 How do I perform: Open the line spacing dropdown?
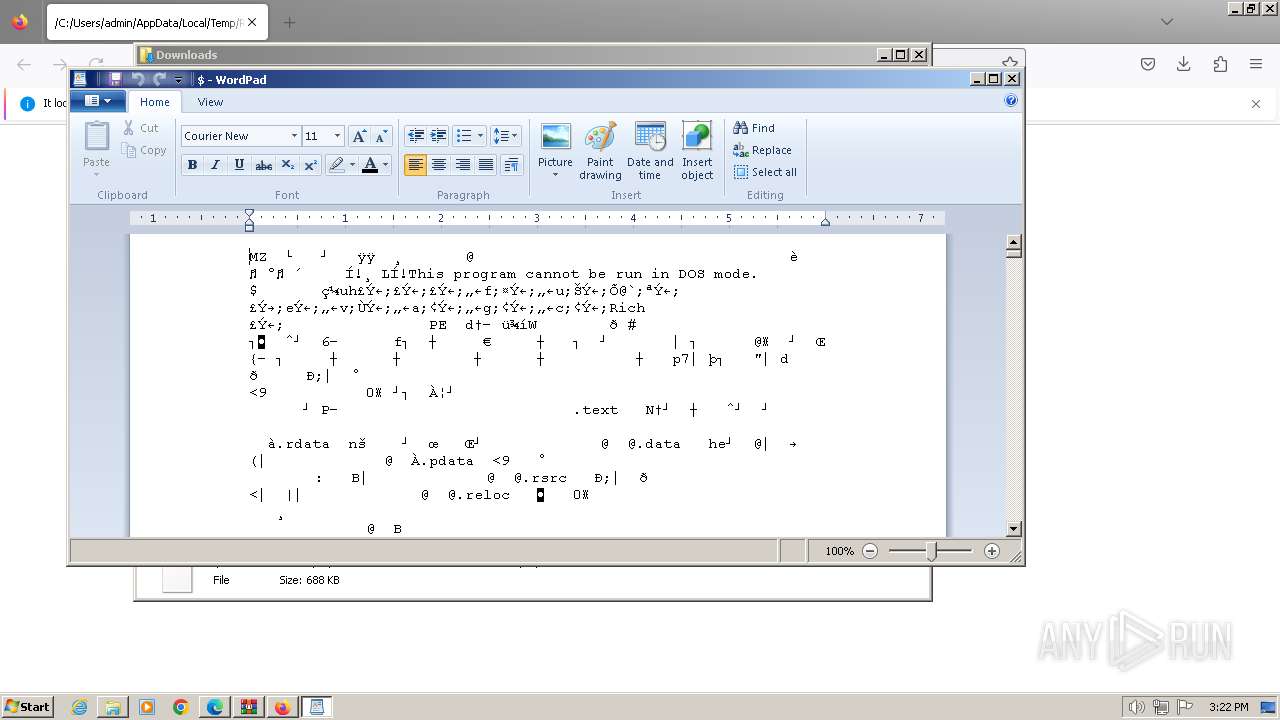505,136
